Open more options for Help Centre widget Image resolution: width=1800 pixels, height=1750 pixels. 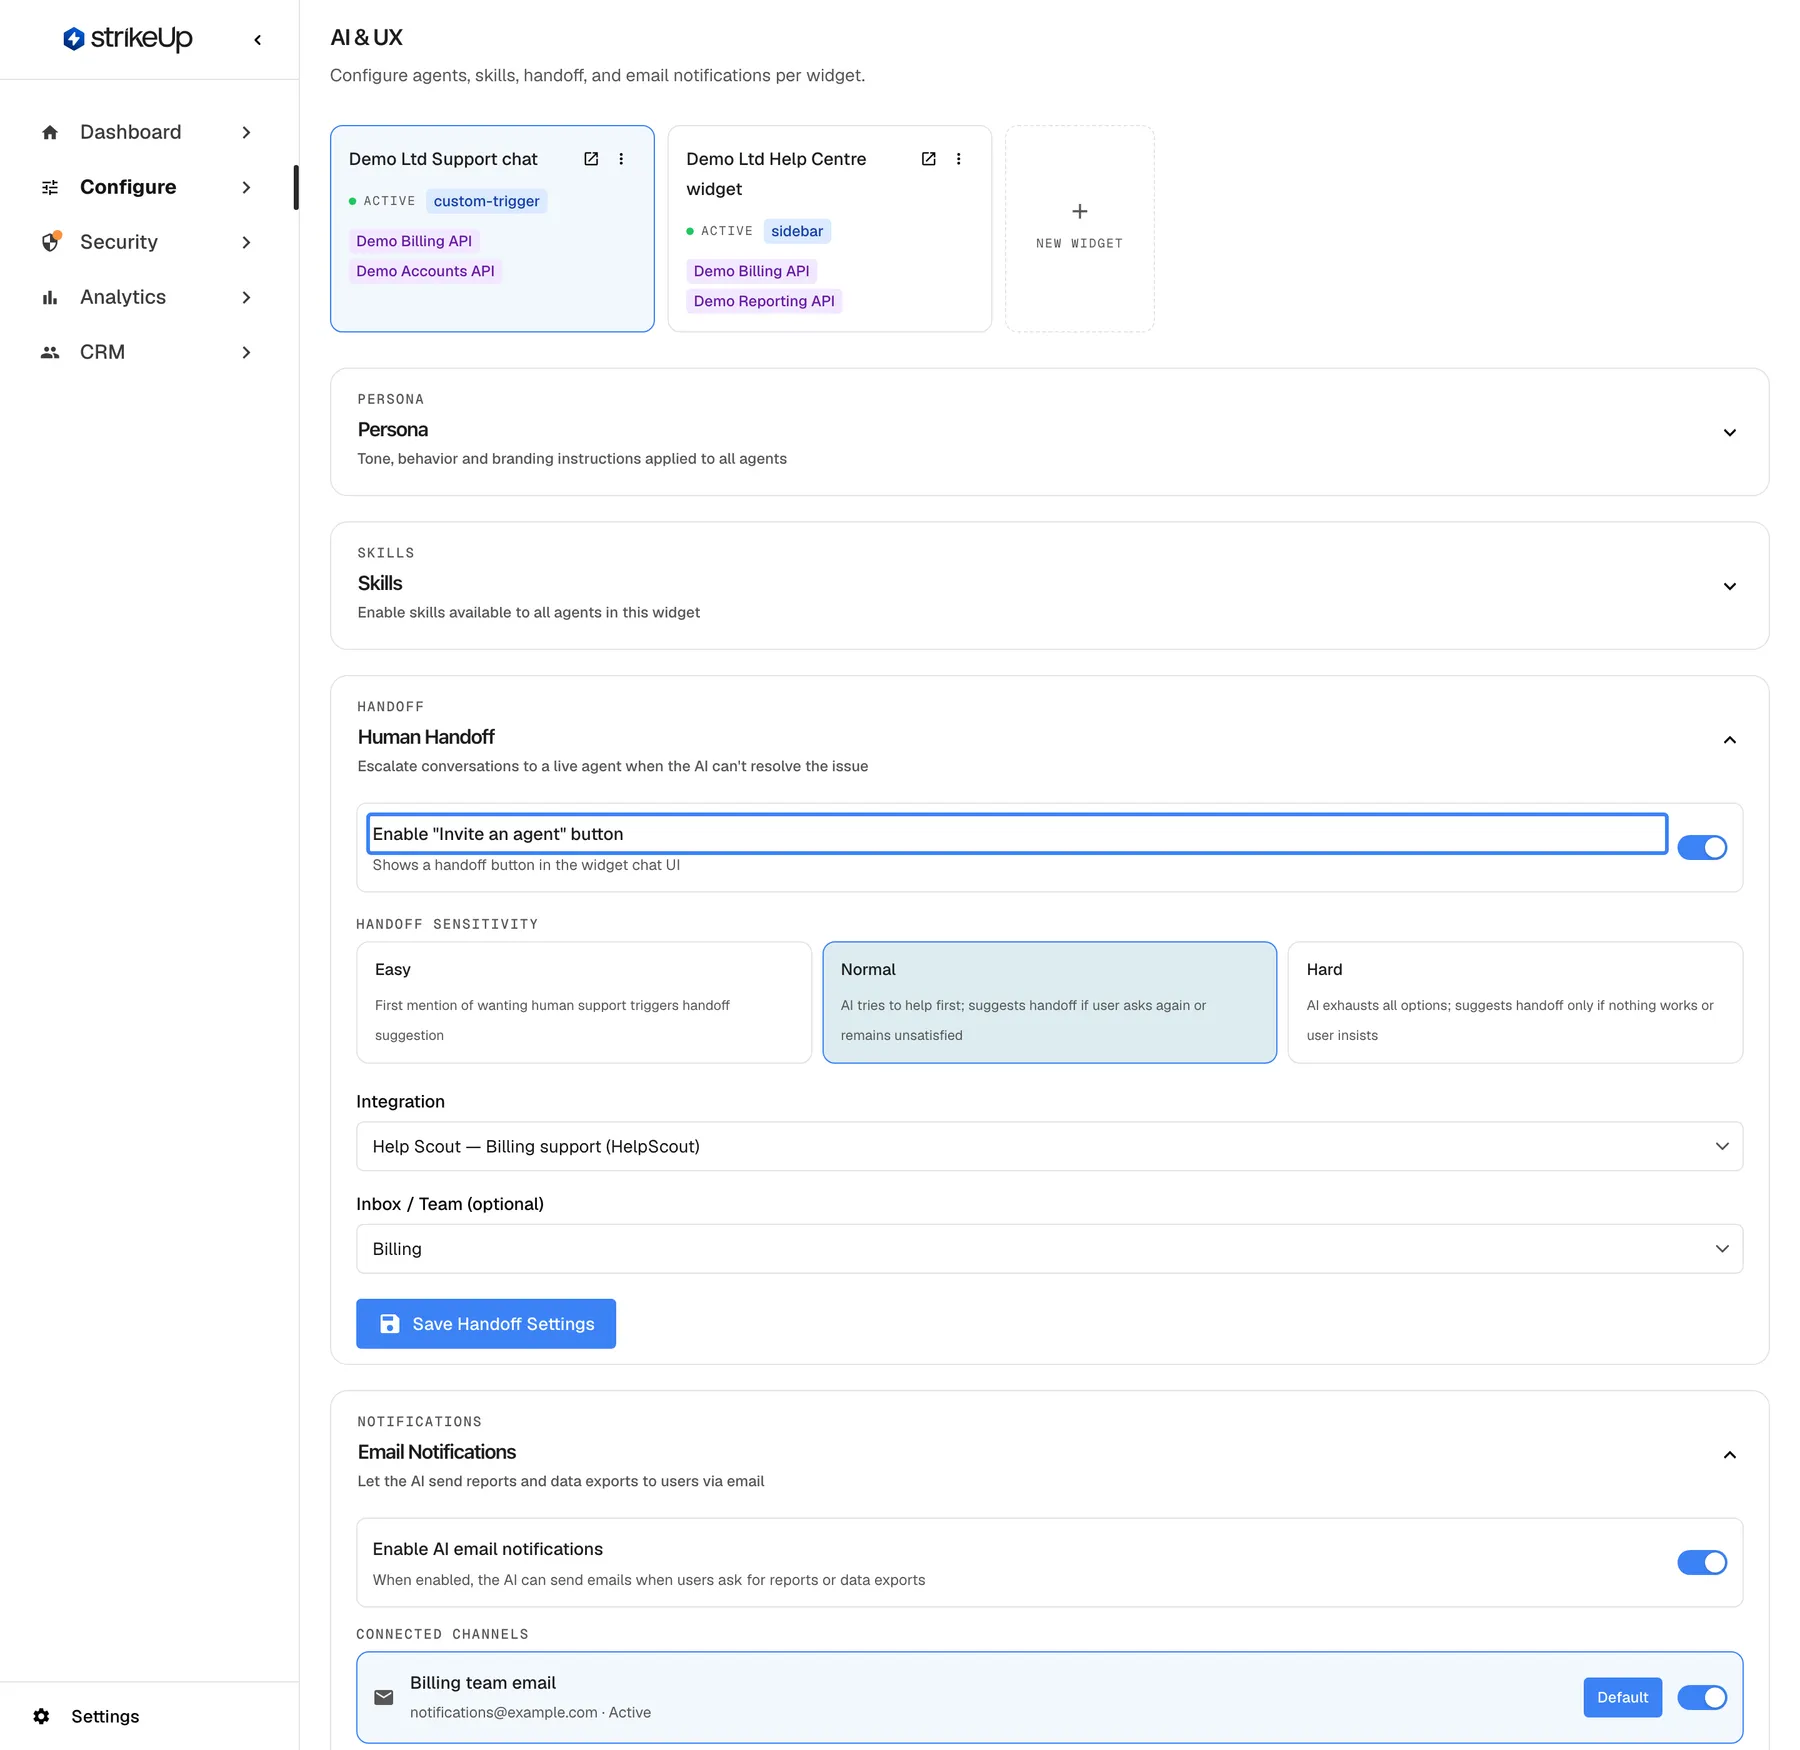(x=958, y=159)
